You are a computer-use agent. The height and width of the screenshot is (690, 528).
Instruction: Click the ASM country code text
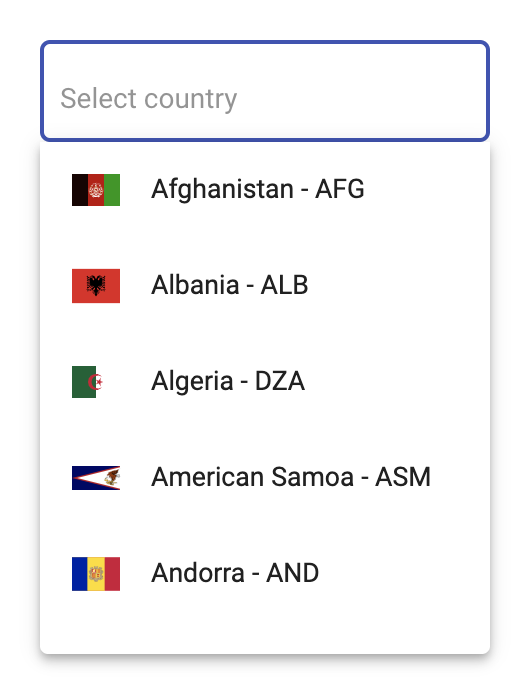(403, 477)
